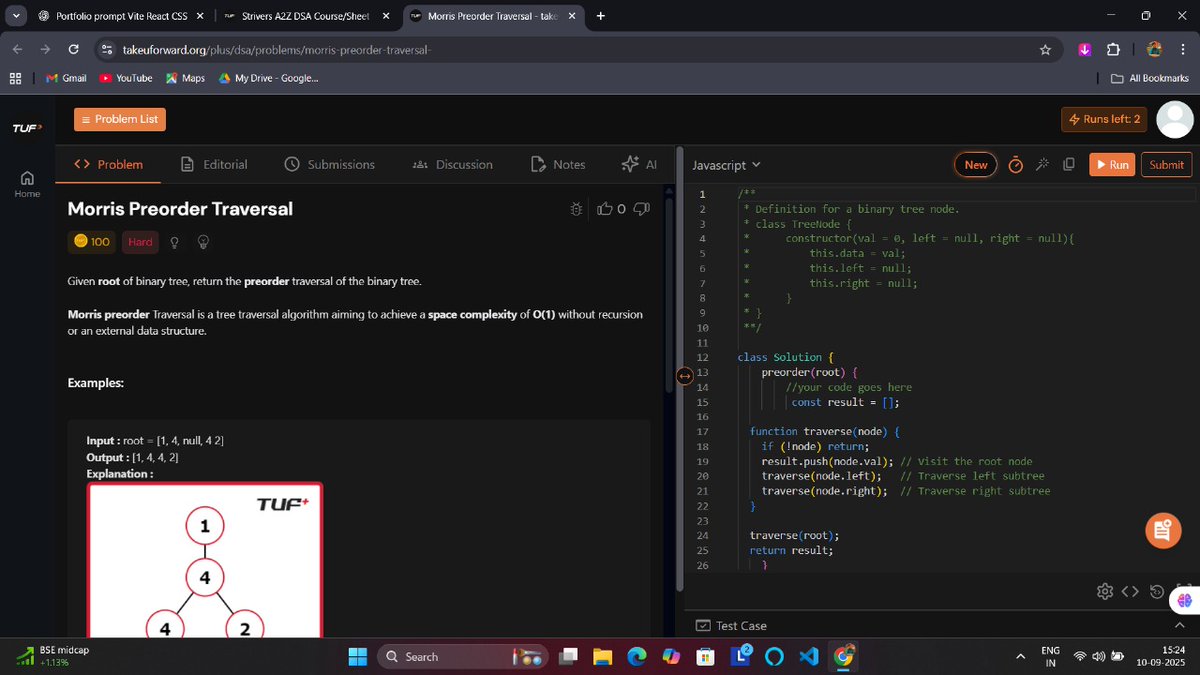Open the My Drive bookmark

click(268, 78)
